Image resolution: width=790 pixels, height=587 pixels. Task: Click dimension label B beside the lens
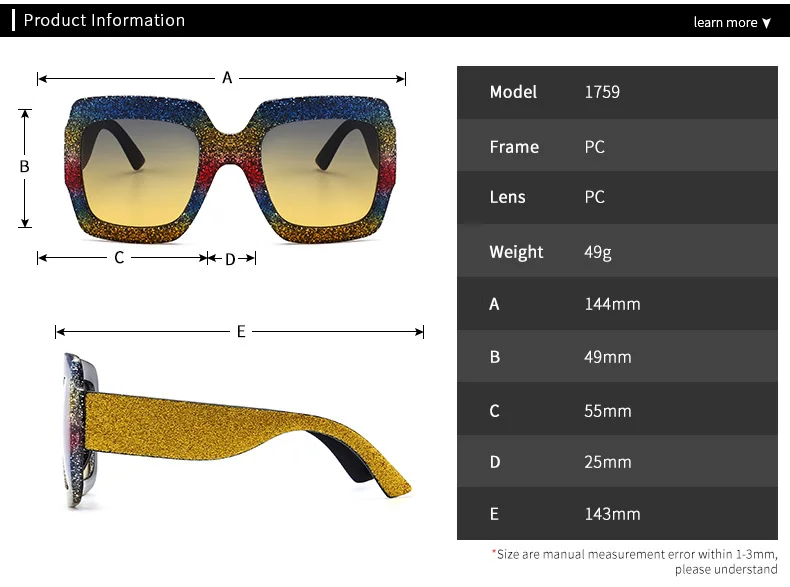(x=24, y=167)
